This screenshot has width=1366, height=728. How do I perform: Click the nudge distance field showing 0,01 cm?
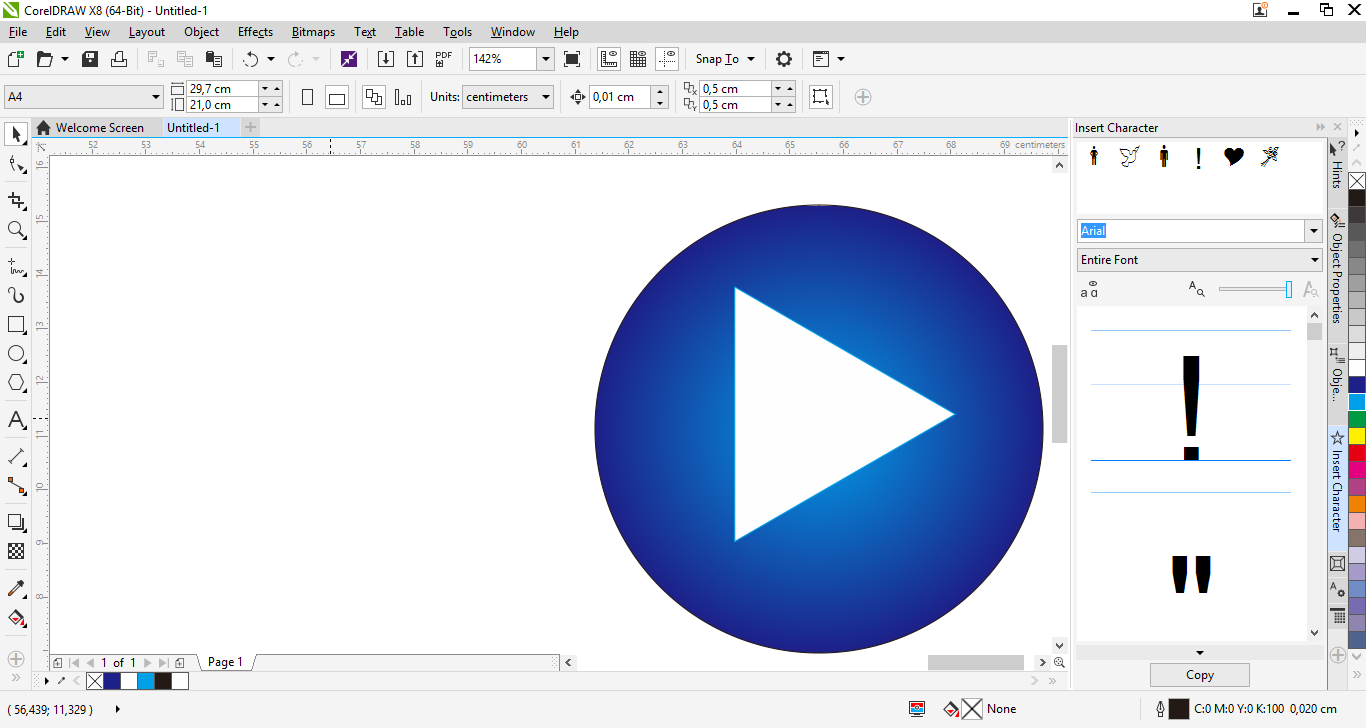pyautogui.click(x=619, y=97)
